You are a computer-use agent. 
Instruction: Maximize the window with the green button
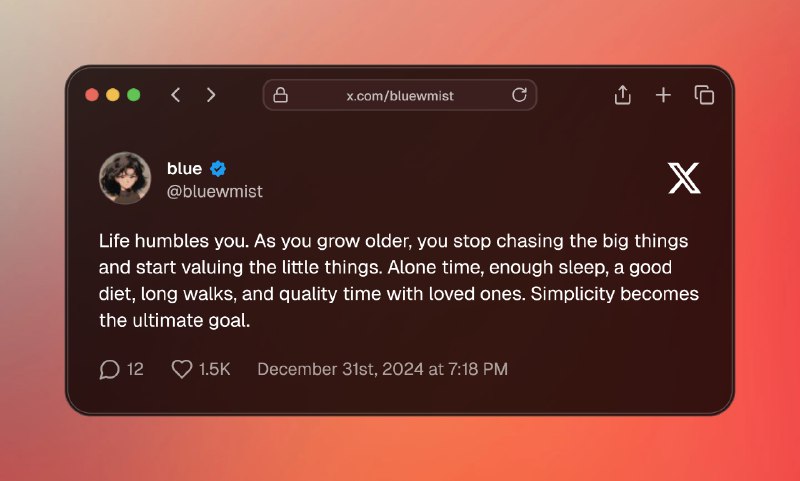(x=134, y=95)
